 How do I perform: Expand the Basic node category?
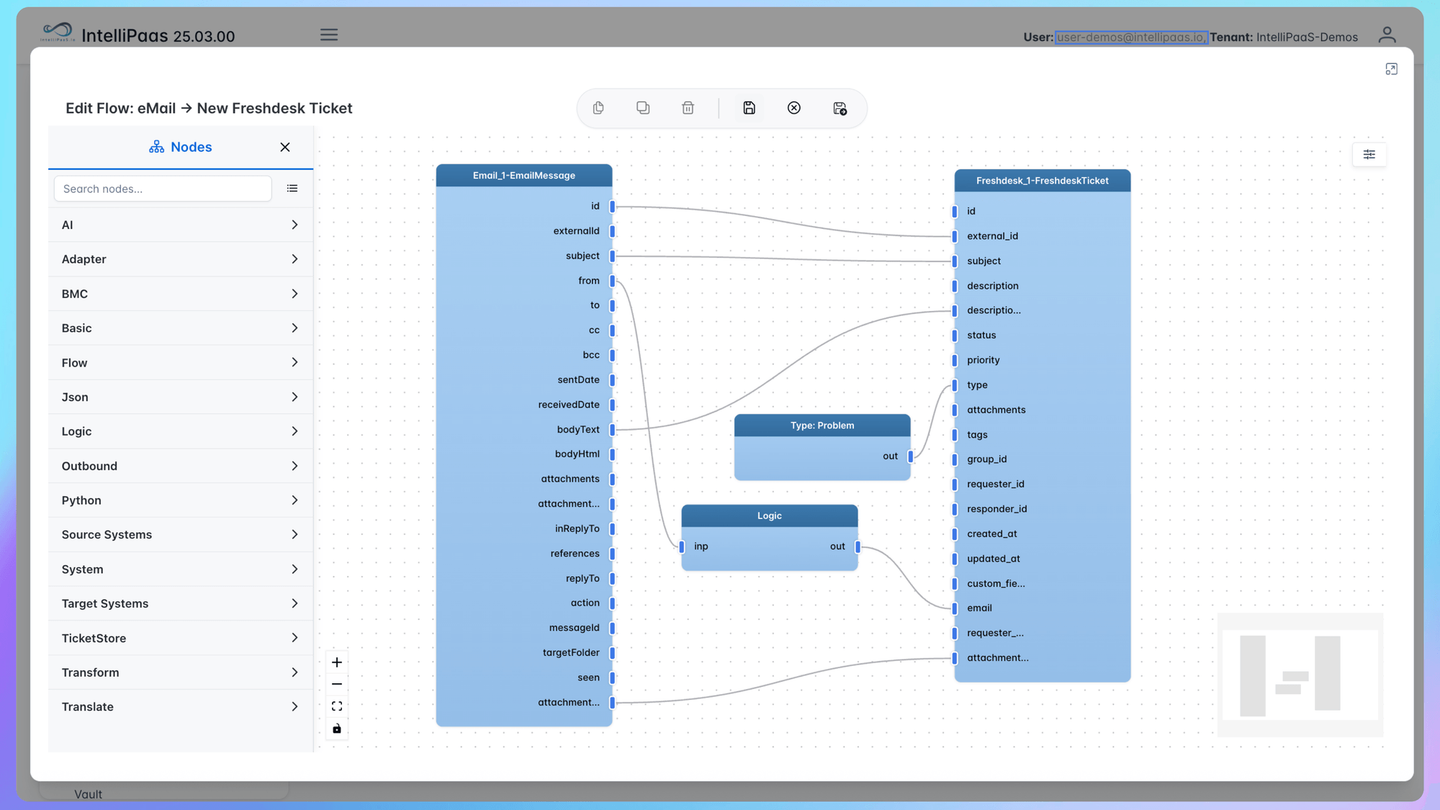[180, 328]
